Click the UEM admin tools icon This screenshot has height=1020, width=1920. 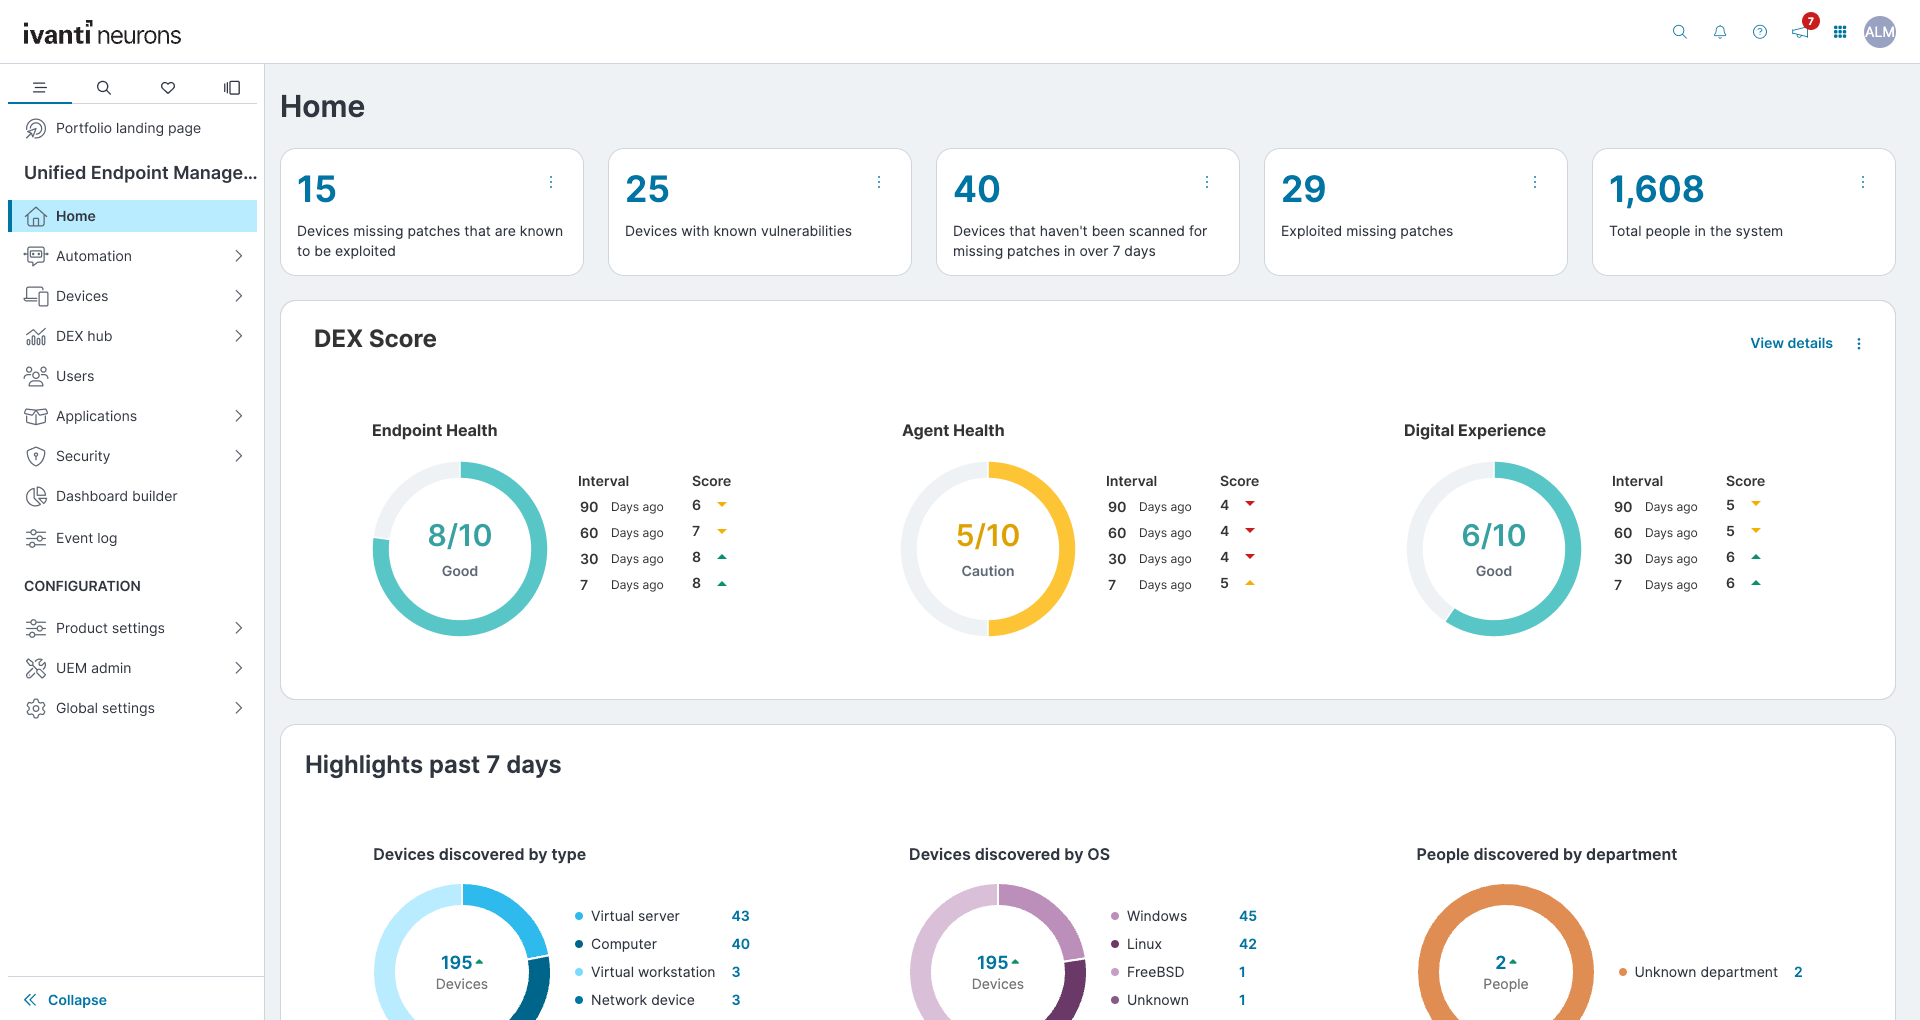pyautogui.click(x=36, y=668)
